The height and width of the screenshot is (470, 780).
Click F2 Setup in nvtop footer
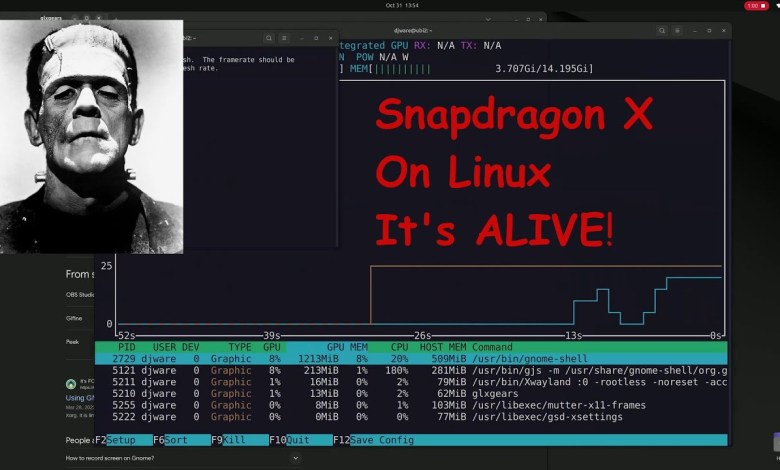124,440
